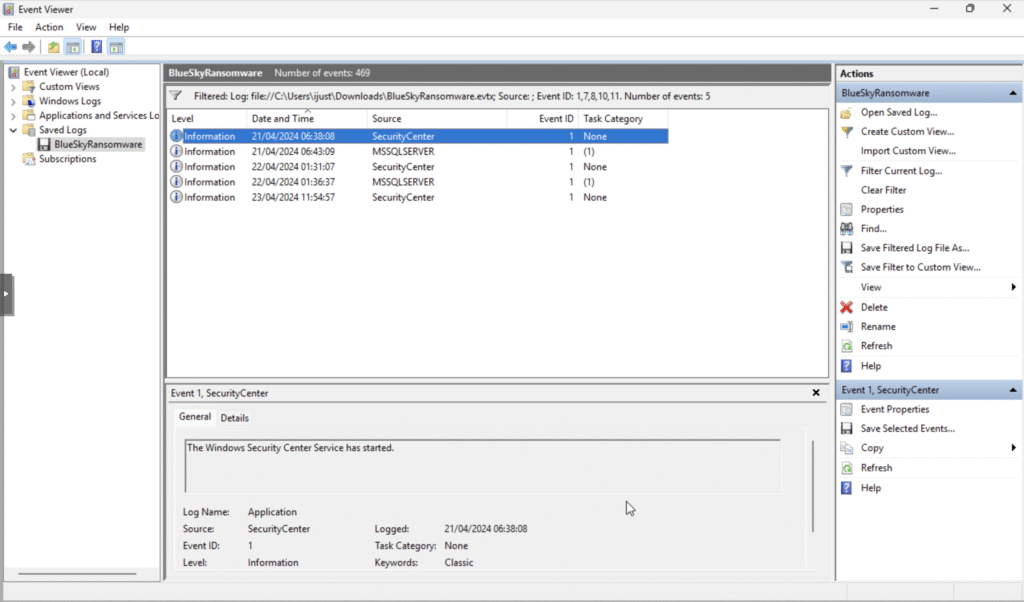Click Create Custom View action
This screenshot has height=602, width=1024.
906,132
